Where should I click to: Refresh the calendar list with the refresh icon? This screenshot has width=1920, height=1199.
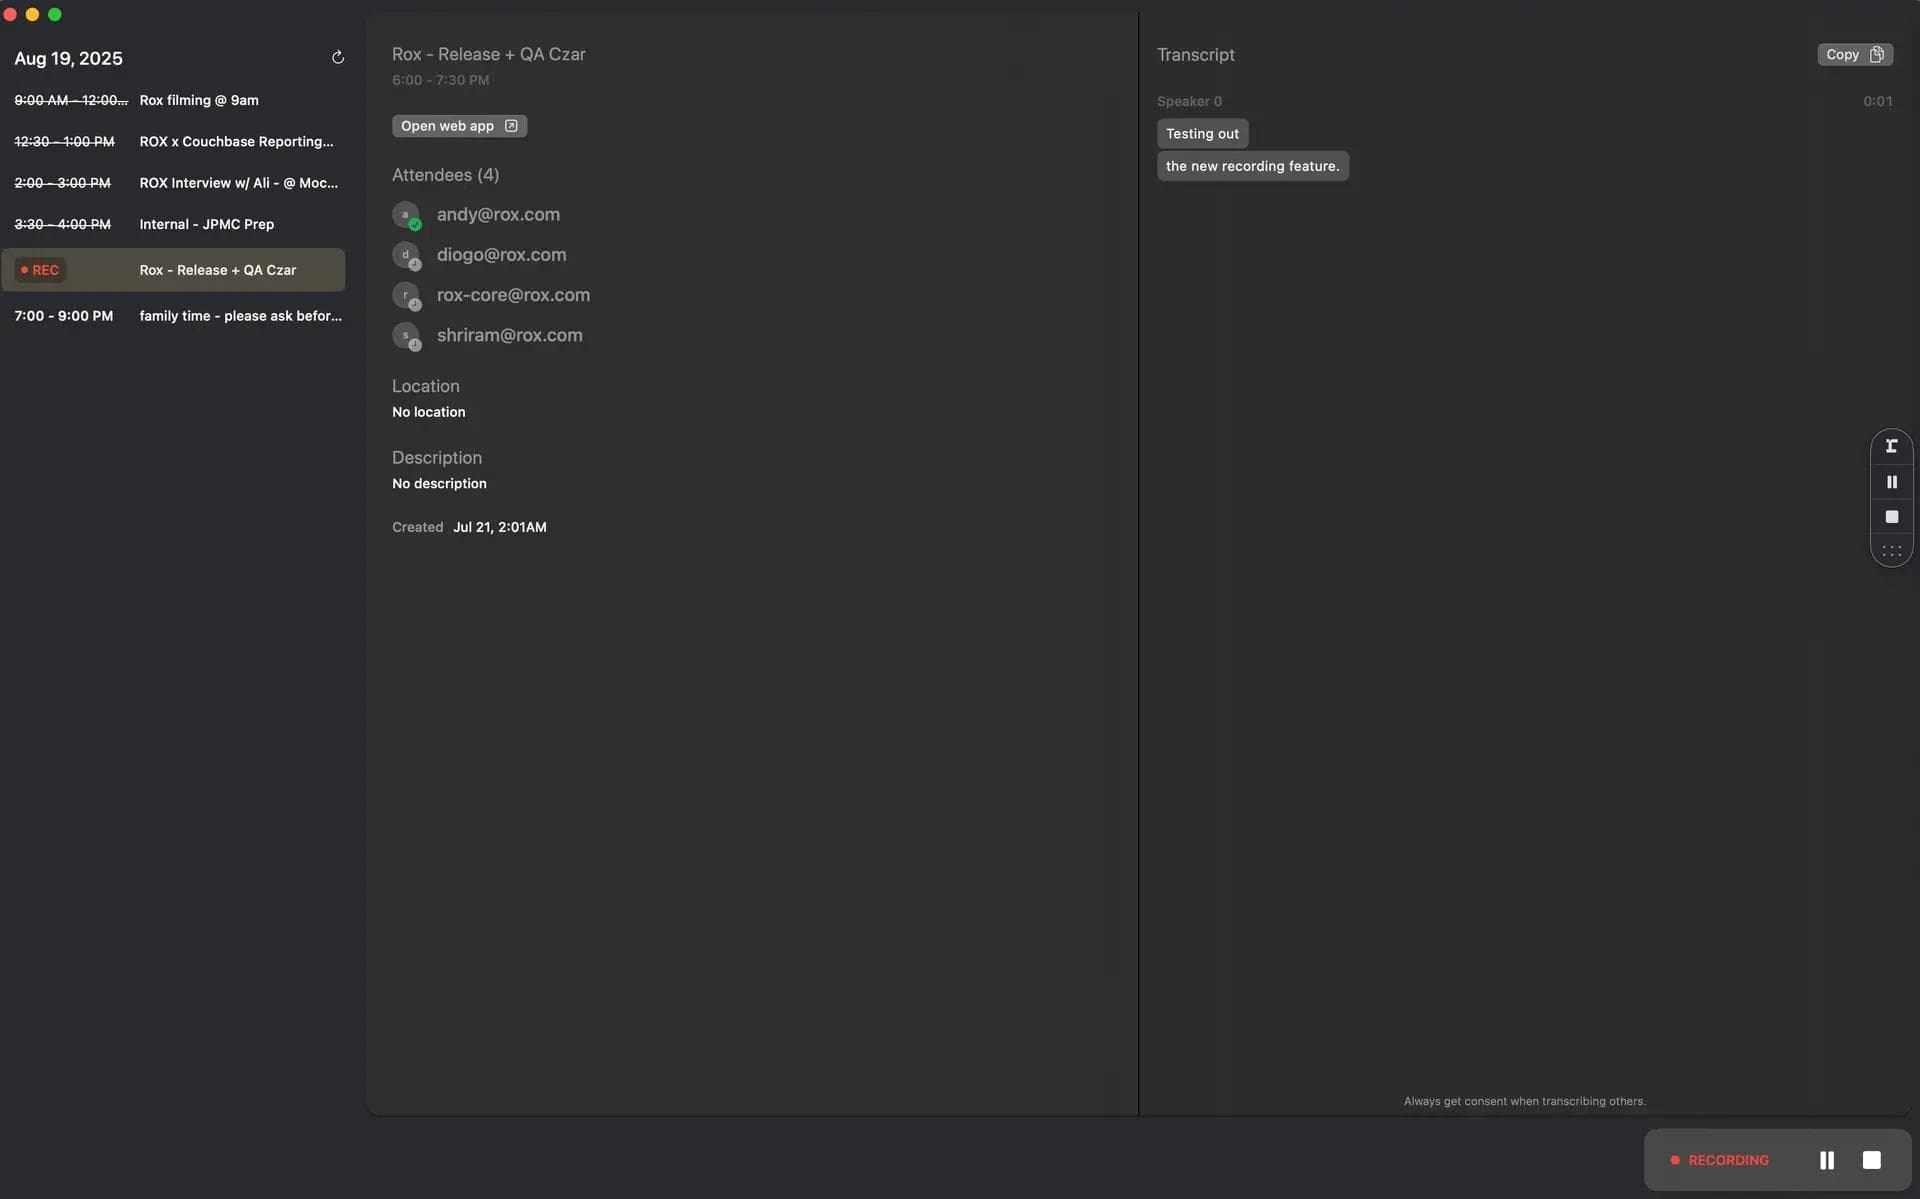338,56
